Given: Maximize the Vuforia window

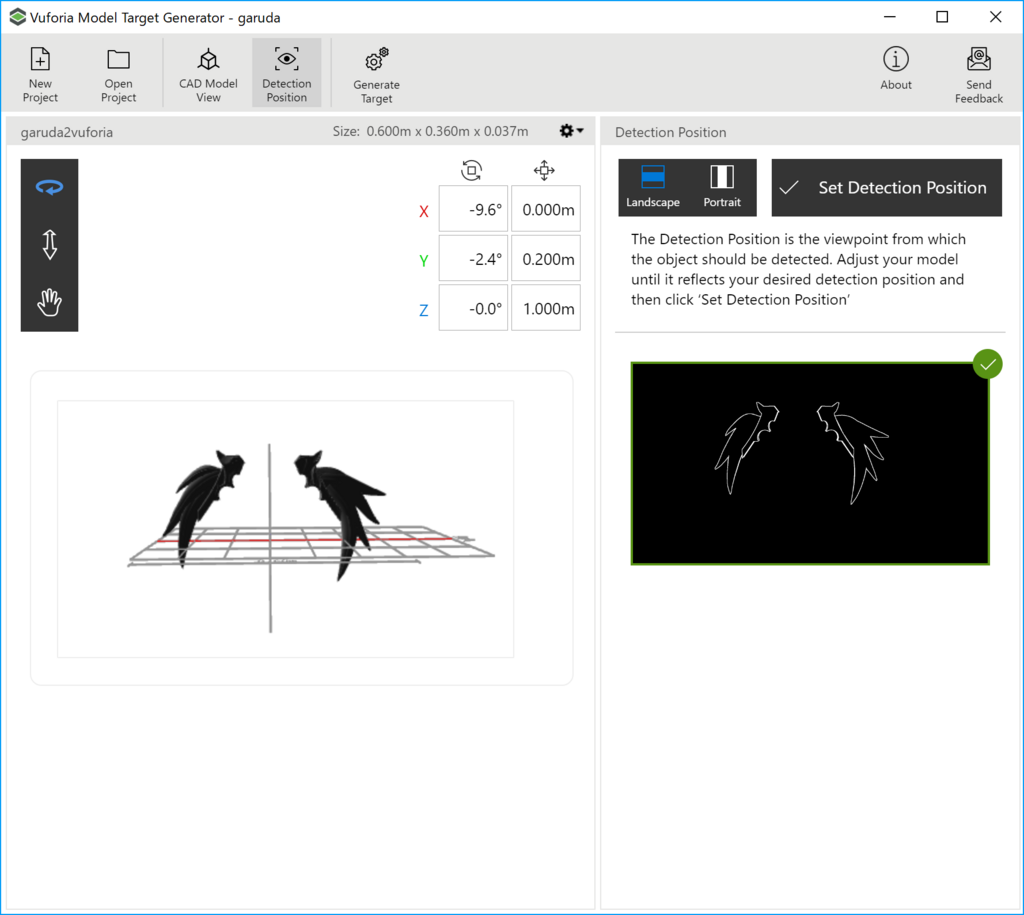Looking at the screenshot, I should pos(942,17).
